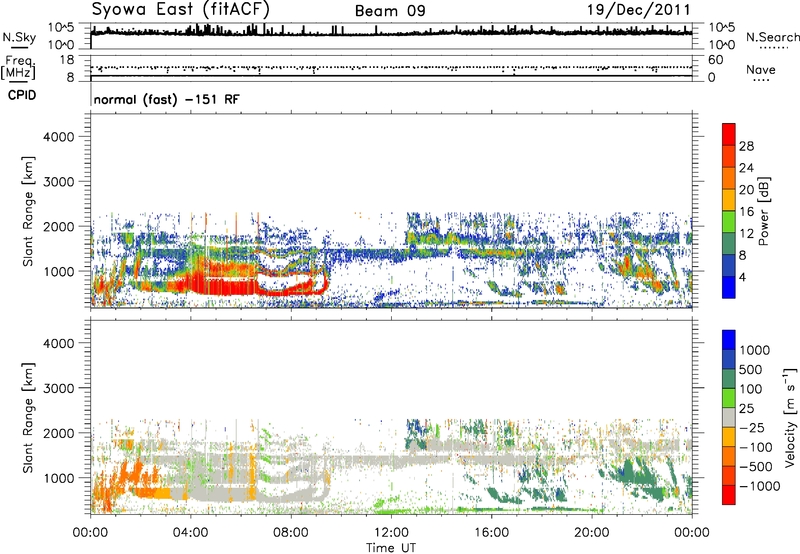The image size is (800, 554).
Task: Select the bright blue top Velocity colorbar segment
Action: tap(729, 340)
